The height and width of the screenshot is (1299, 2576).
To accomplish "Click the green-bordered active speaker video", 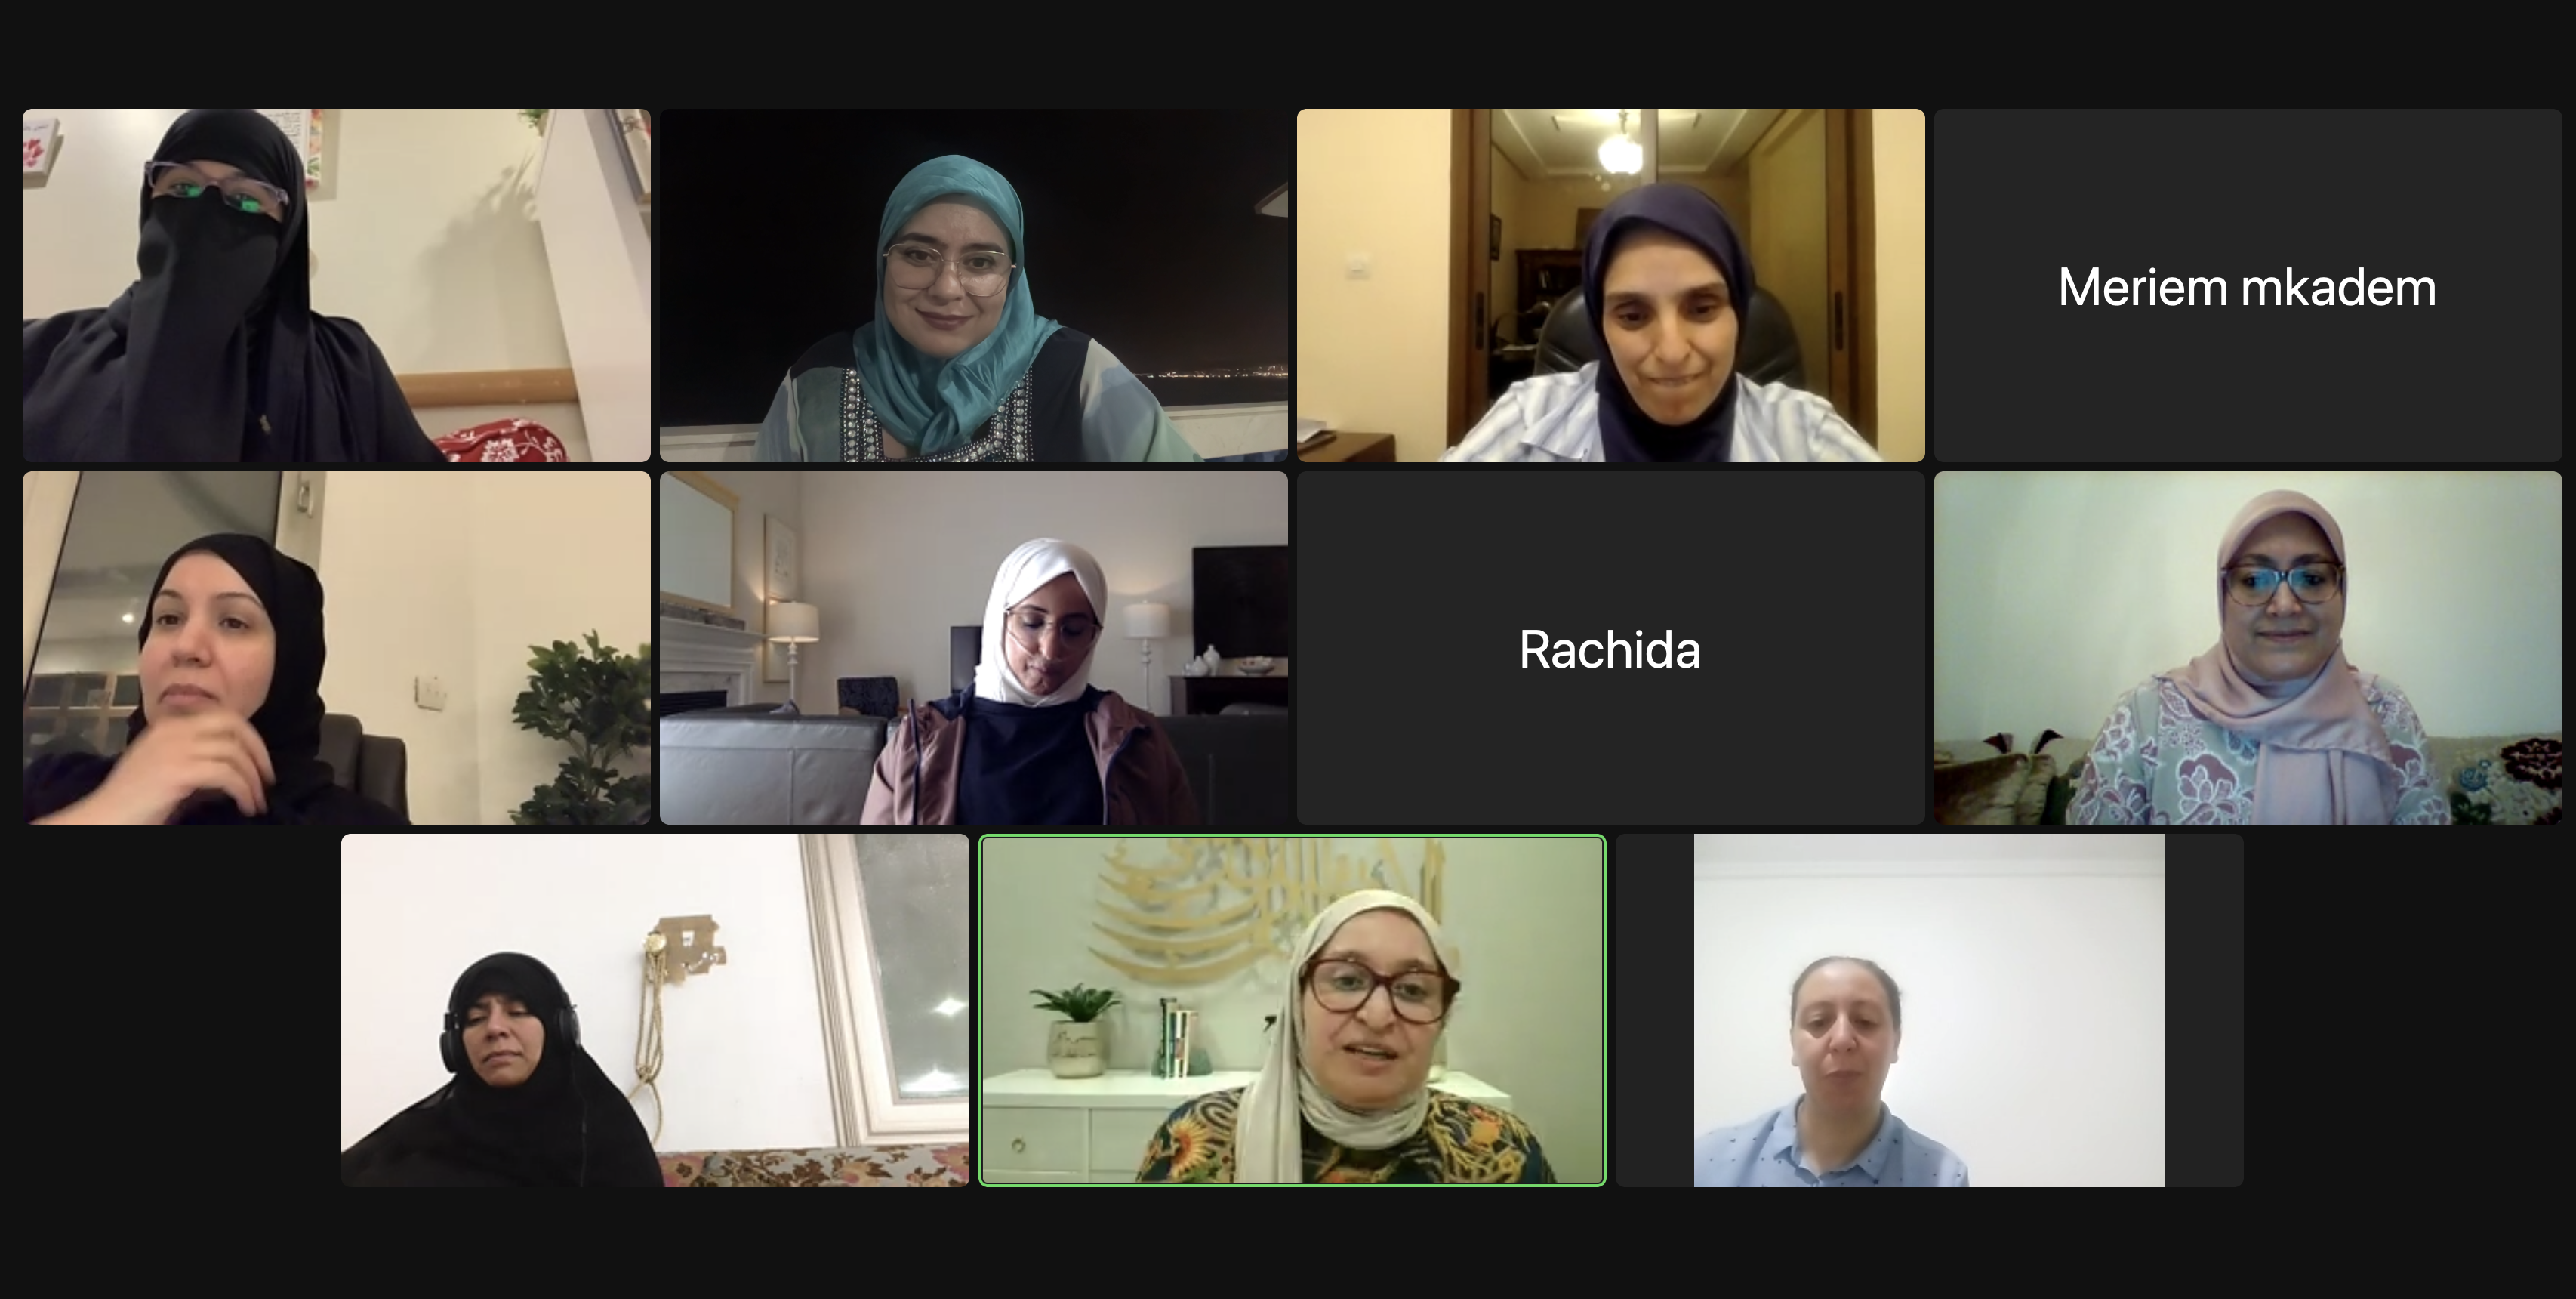I will [1292, 1010].
